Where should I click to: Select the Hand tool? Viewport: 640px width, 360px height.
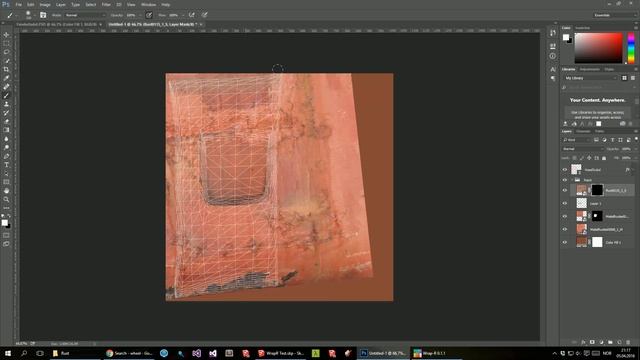point(6,191)
